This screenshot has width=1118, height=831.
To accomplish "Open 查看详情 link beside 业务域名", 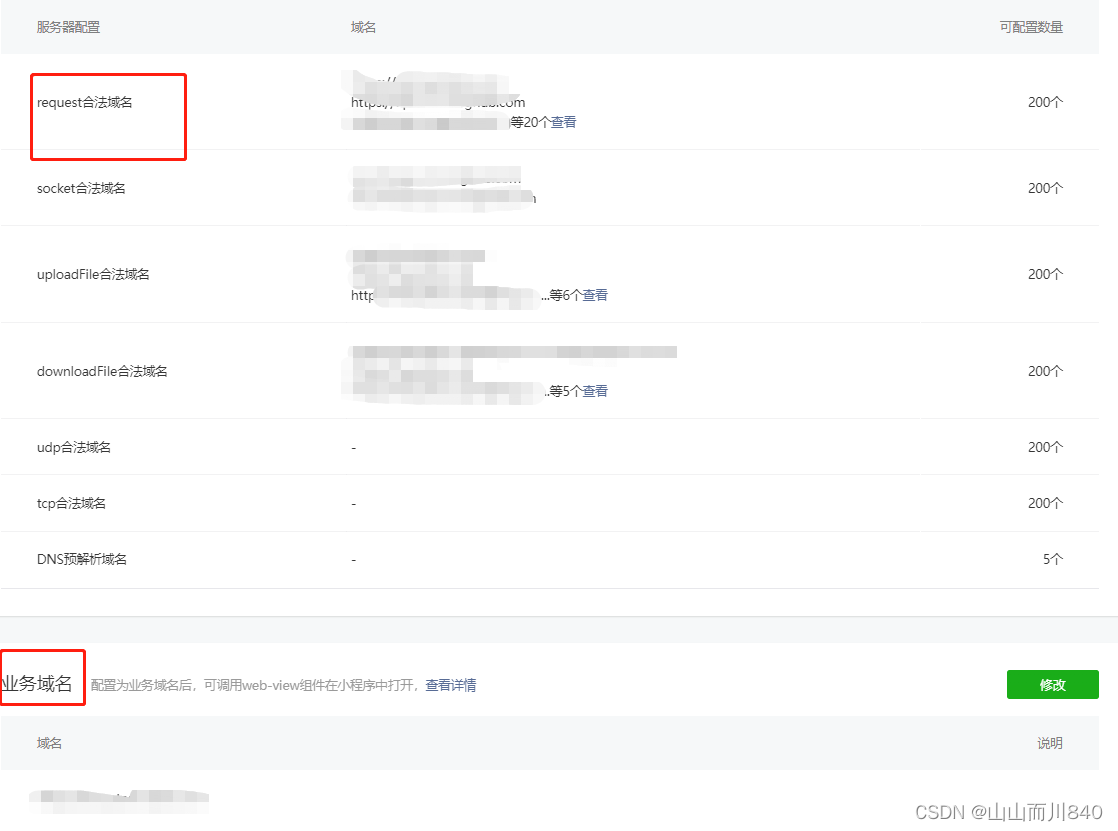I will tap(451, 685).
